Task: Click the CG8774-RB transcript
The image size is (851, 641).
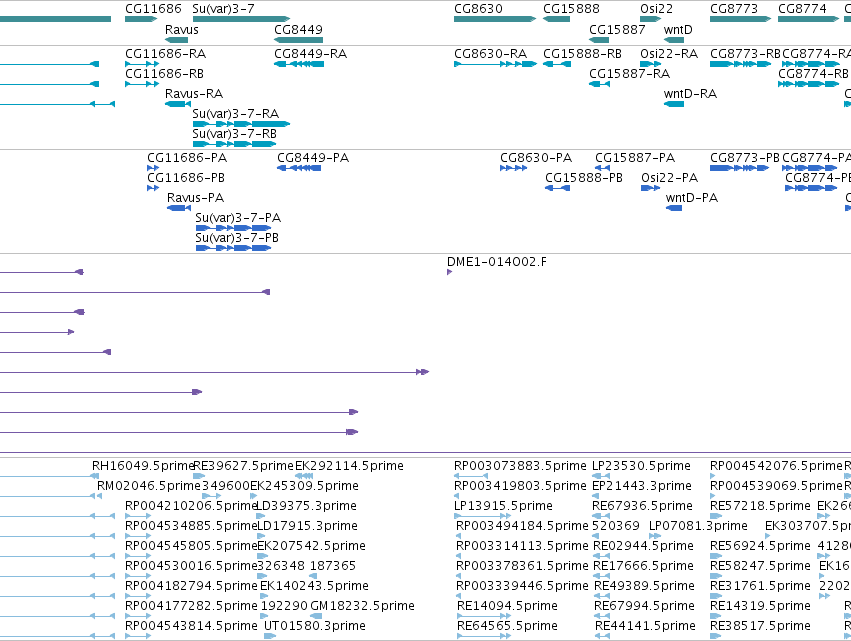Action: point(808,84)
